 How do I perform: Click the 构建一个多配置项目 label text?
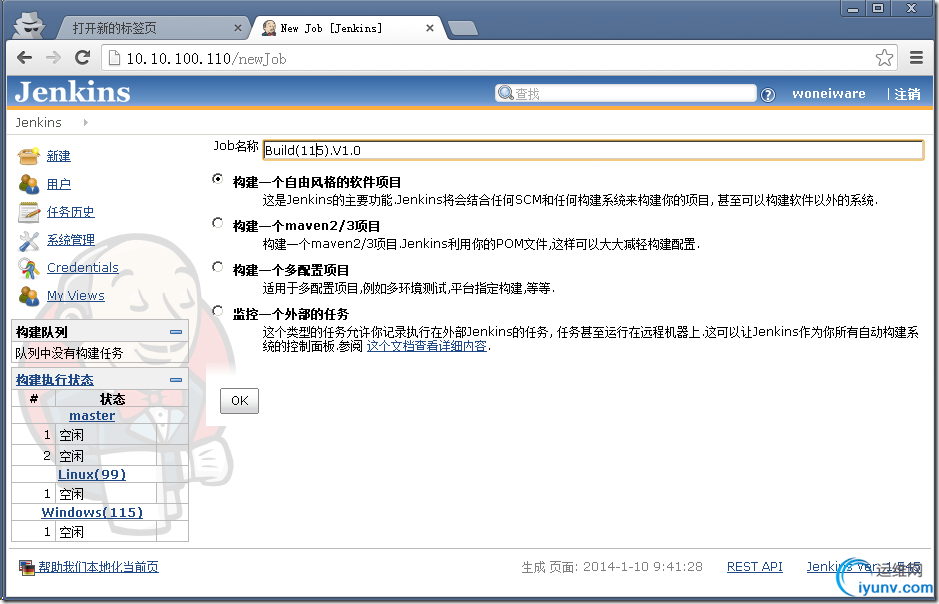pos(291,270)
